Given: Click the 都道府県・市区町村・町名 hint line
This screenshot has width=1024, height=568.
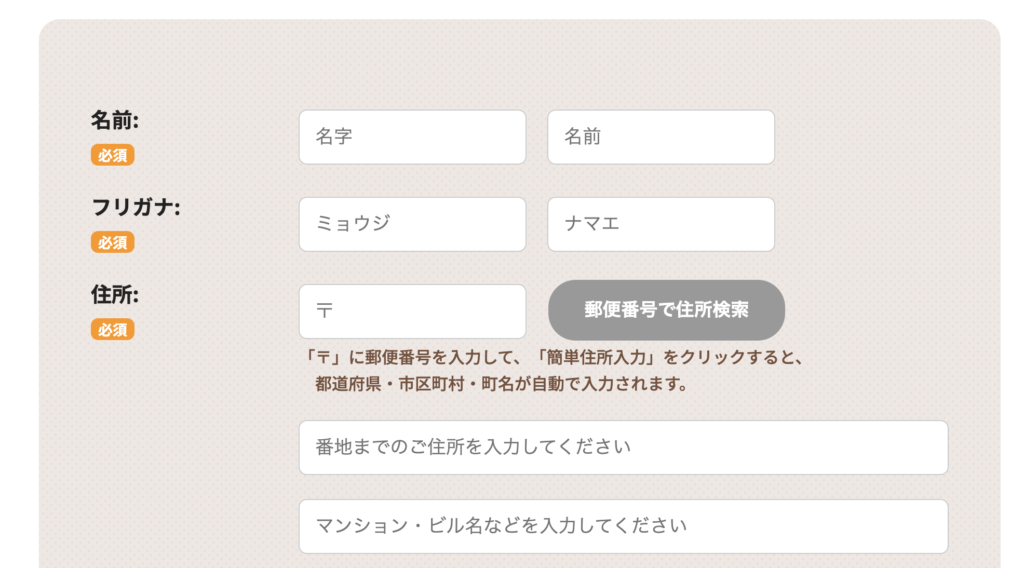Looking at the screenshot, I should [x=500, y=384].
